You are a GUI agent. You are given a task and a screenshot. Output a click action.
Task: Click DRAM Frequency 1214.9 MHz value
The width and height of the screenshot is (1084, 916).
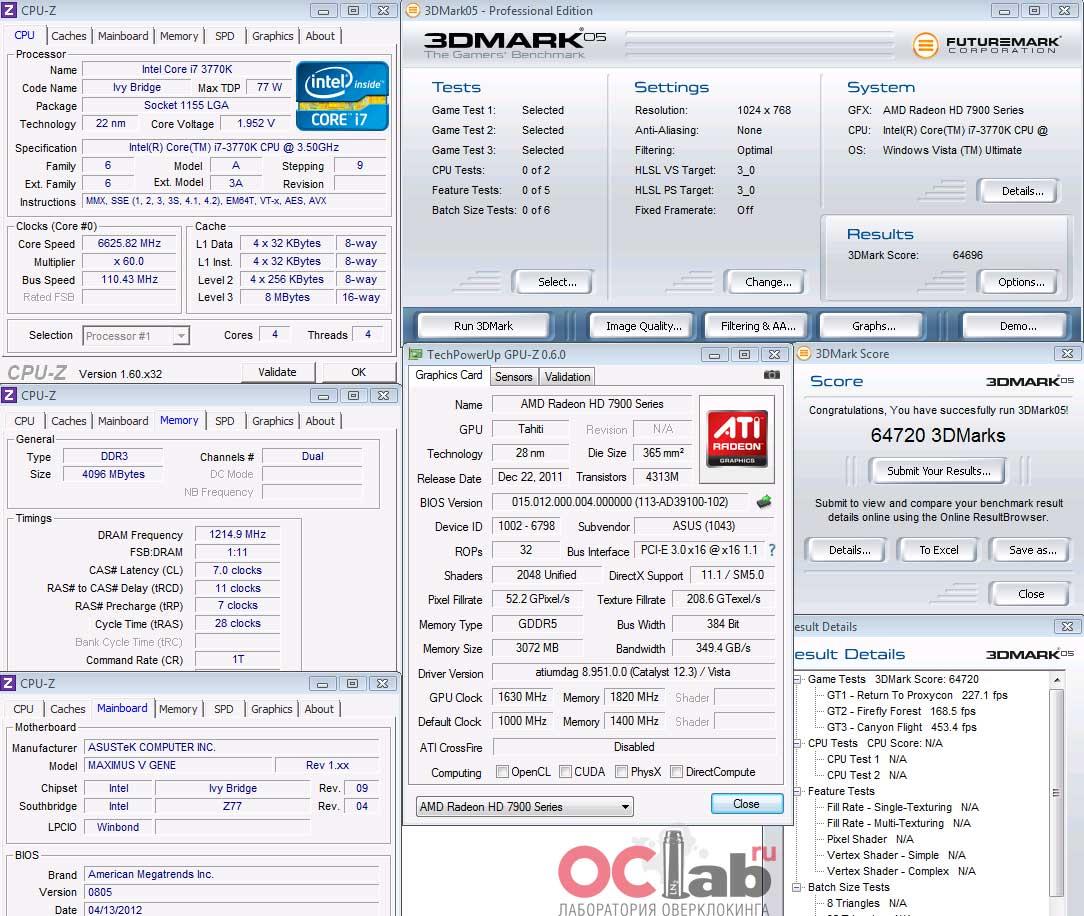point(237,534)
